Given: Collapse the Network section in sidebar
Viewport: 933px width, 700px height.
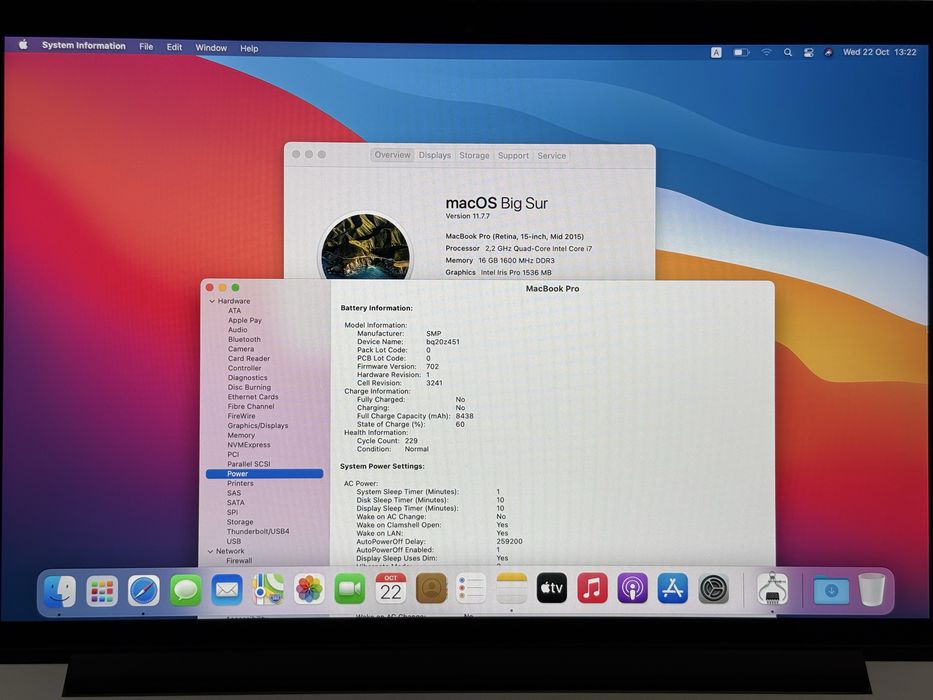Looking at the screenshot, I should tap(211, 551).
